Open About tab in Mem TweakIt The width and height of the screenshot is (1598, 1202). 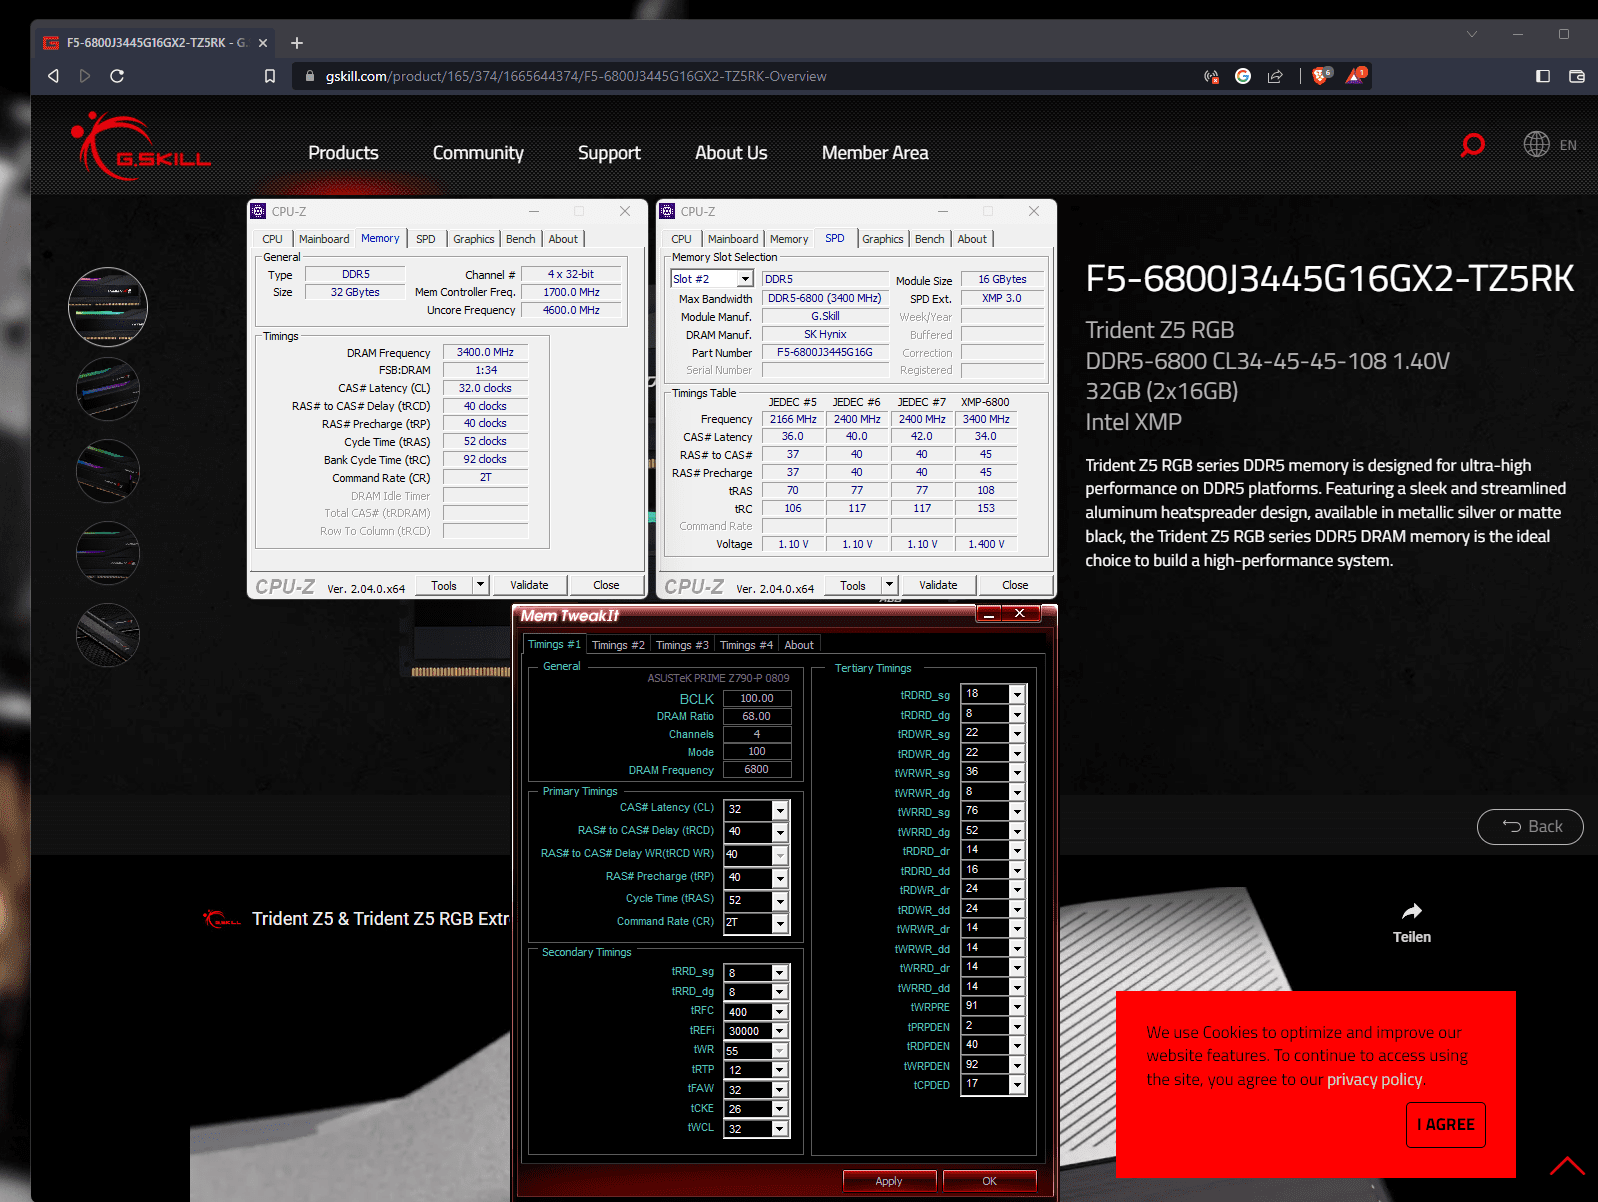(798, 645)
